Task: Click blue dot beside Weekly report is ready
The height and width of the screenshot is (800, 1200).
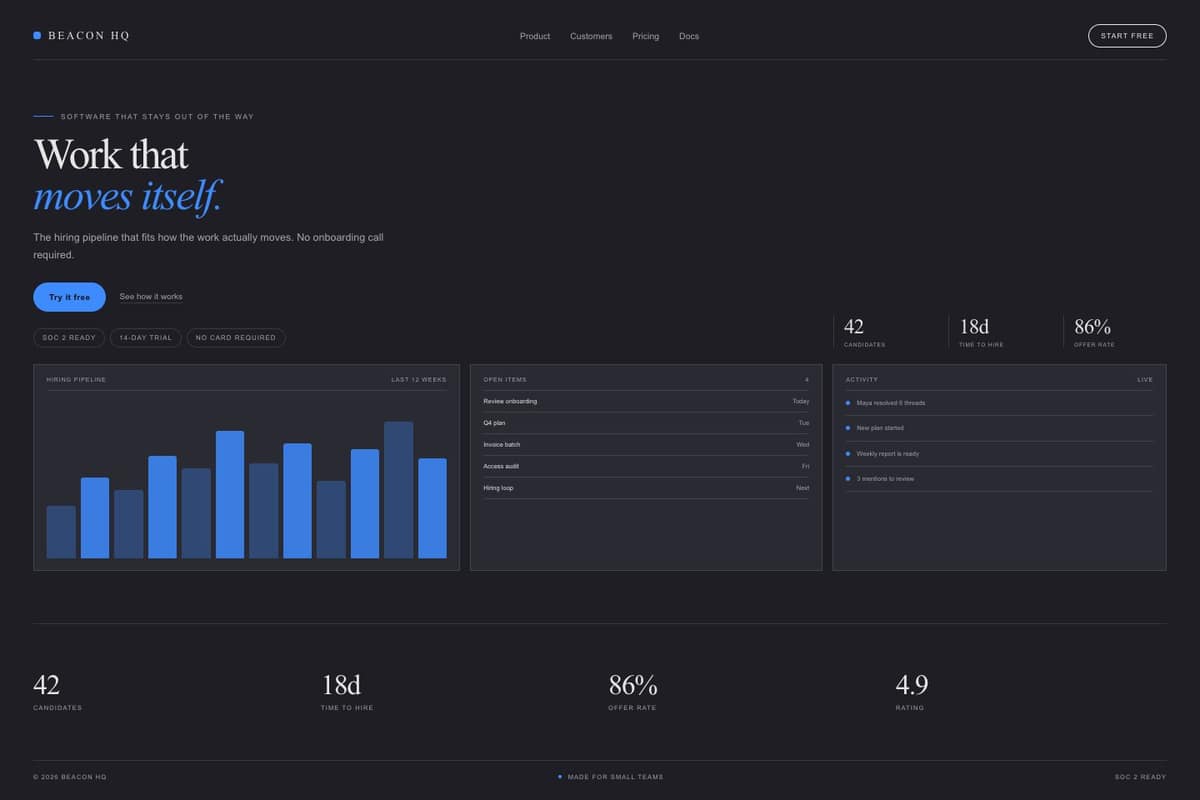Action: click(848, 454)
